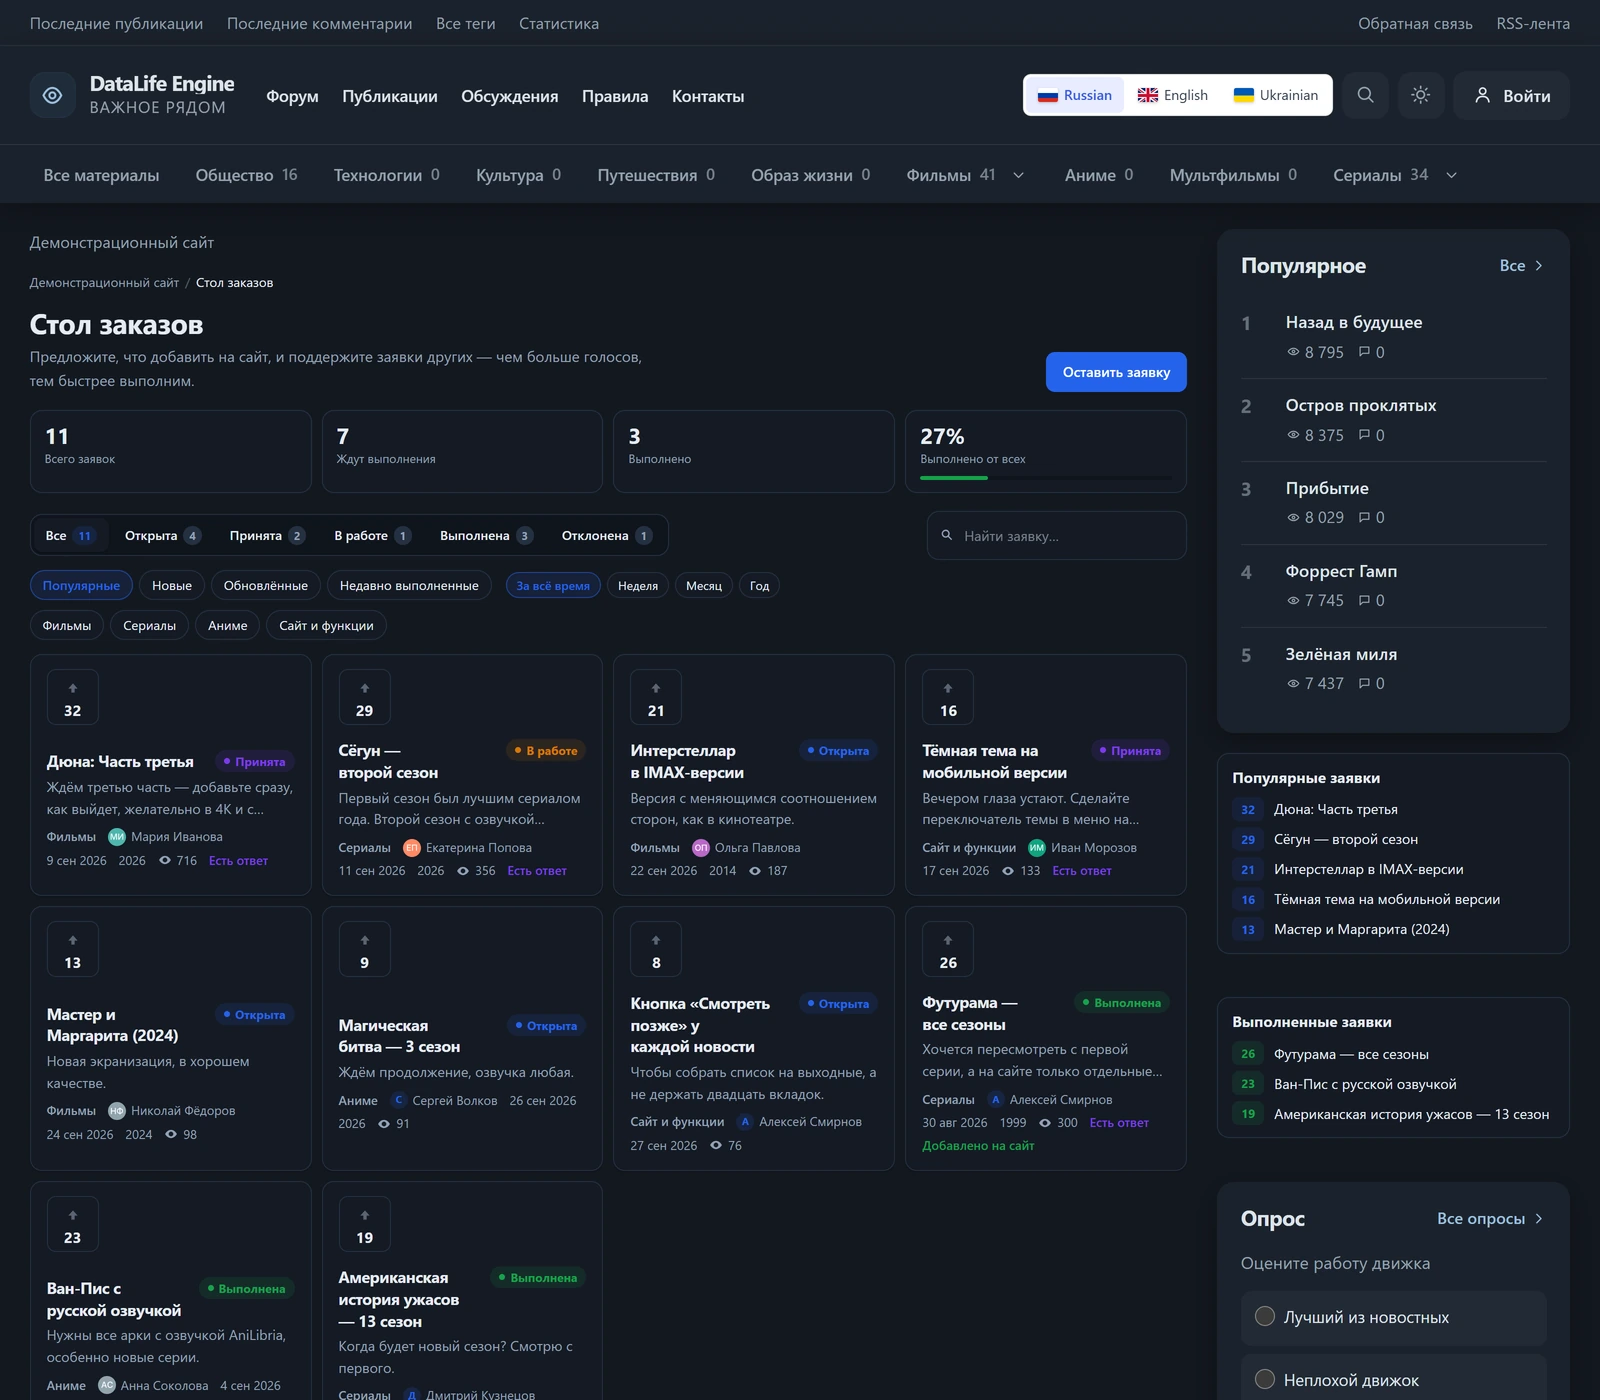Image resolution: width=1600 pixels, height=1400 pixels.
Task: Open Форум in main navigation
Action: 292,96
